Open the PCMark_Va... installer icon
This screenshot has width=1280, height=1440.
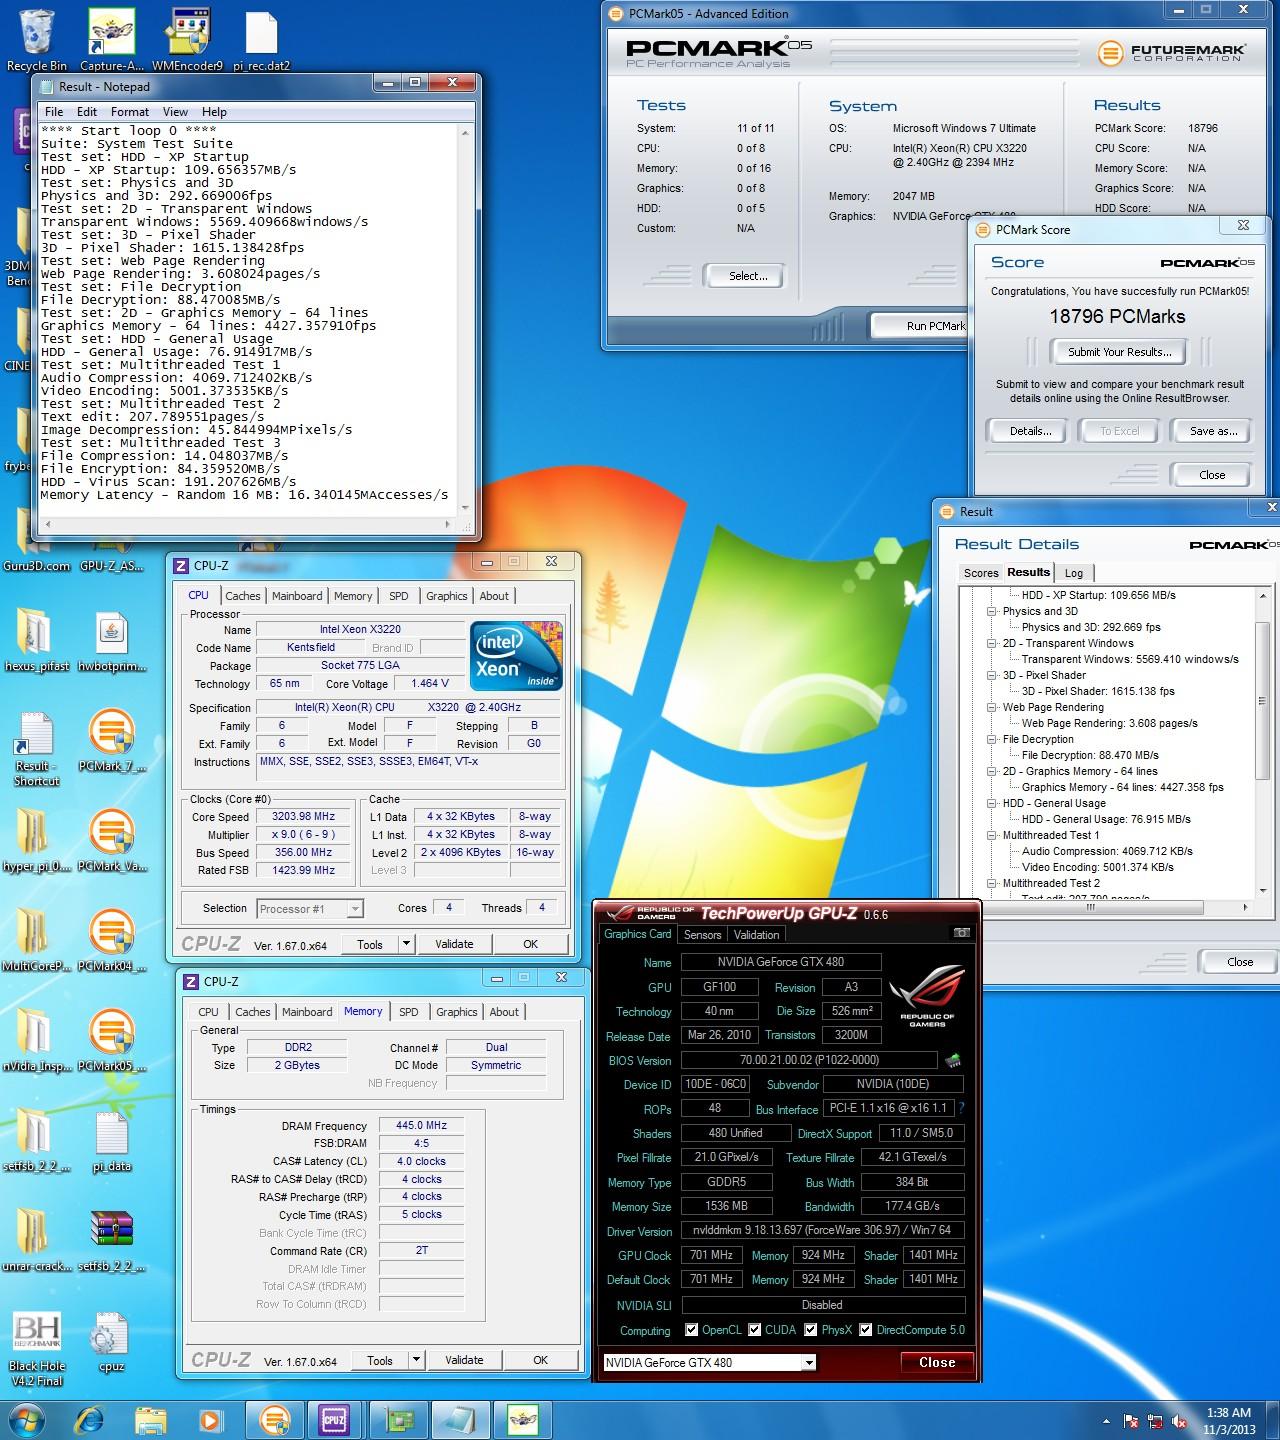tap(111, 840)
